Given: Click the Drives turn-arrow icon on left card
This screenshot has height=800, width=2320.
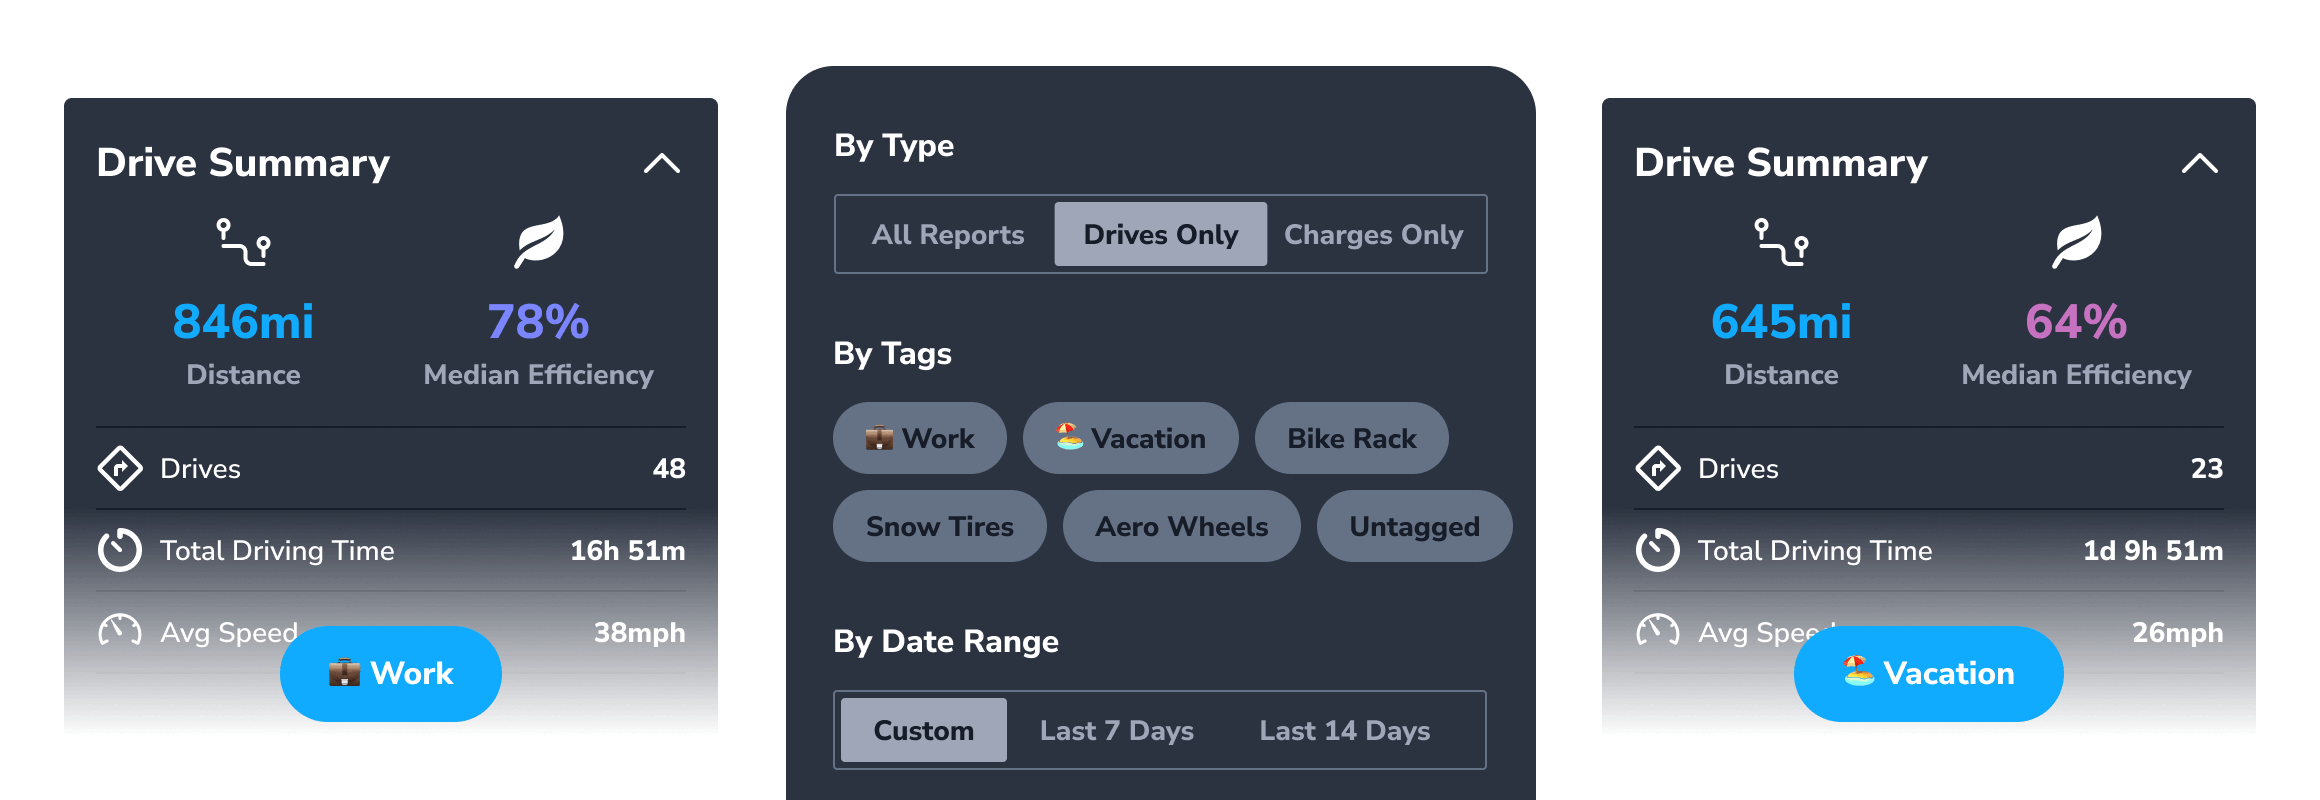Looking at the screenshot, I should tap(121, 469).
